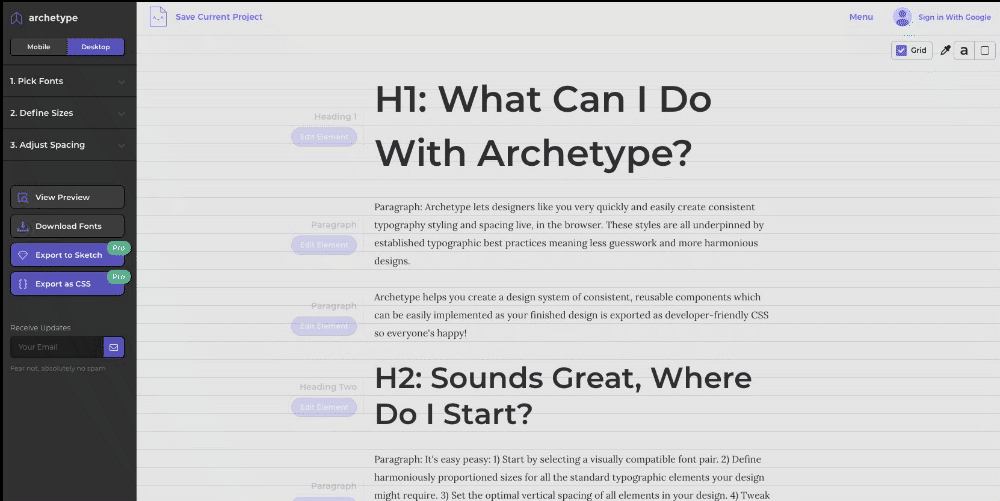1000x501 pixels.
Task: Switch to Mobile view
Action: pyautogui.click(x=39, y=47)
